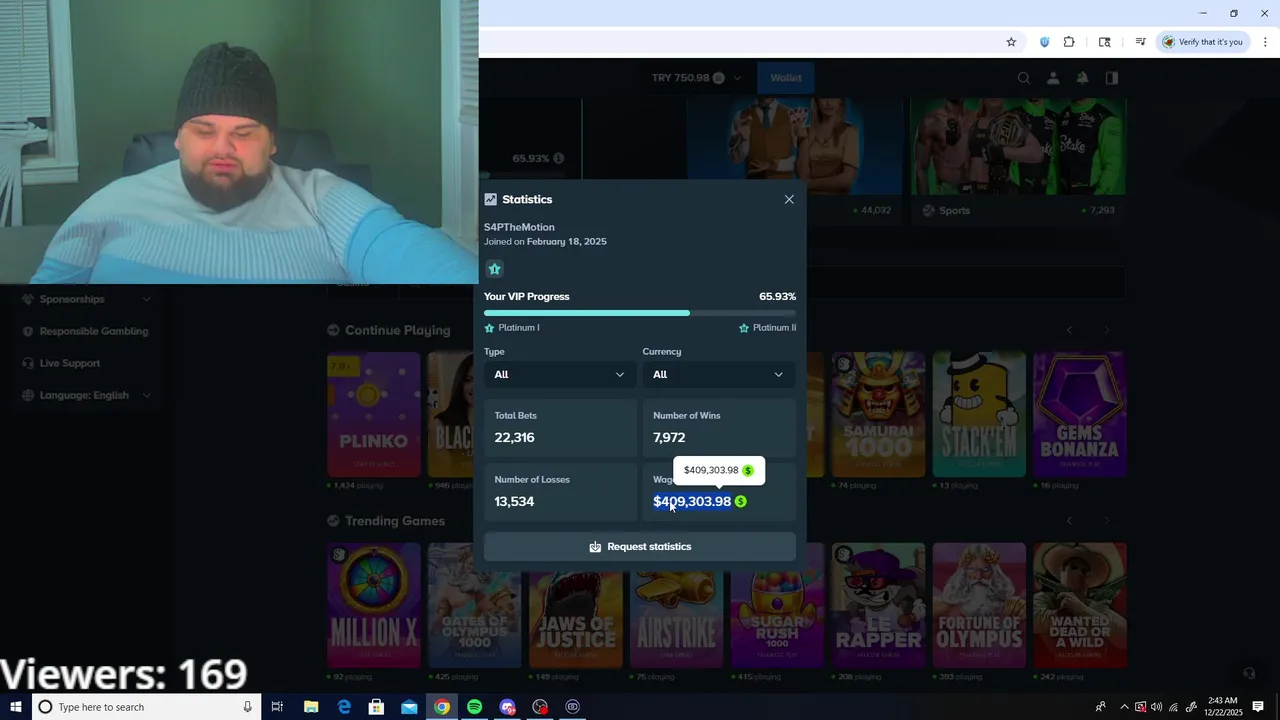This screenshot has width=1280, height=720.
Task: Expand the Sponsorships sidebar item
Action: pyautogui.click(x=86, y=299)
